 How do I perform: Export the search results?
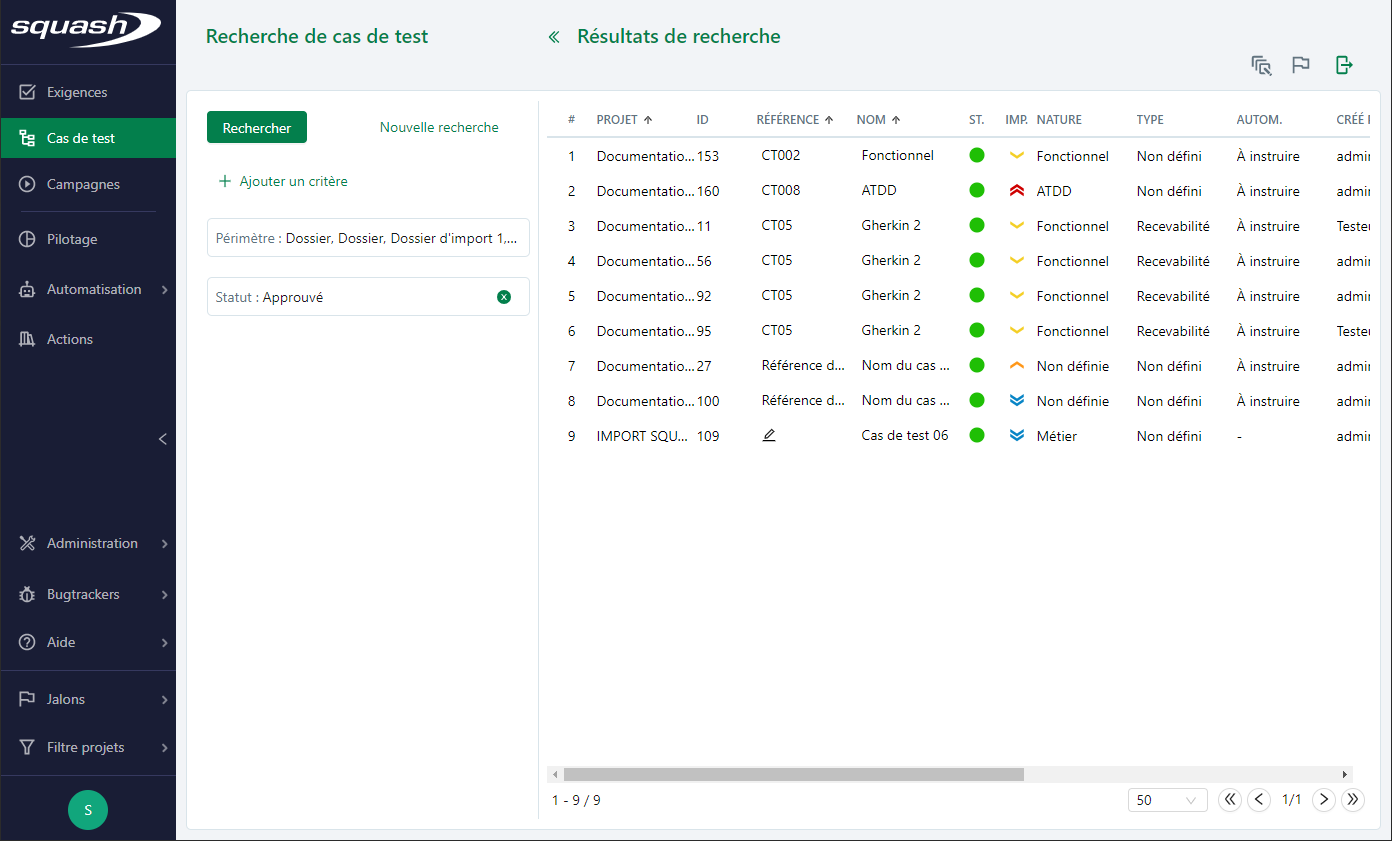(x=1343, y=64)
